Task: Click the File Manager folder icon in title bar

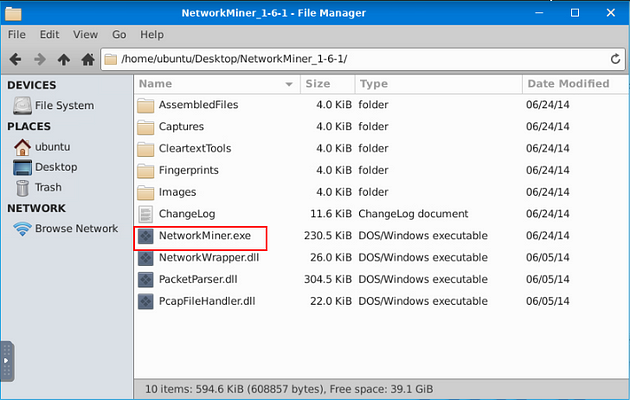Action: (x=13, y=13)
